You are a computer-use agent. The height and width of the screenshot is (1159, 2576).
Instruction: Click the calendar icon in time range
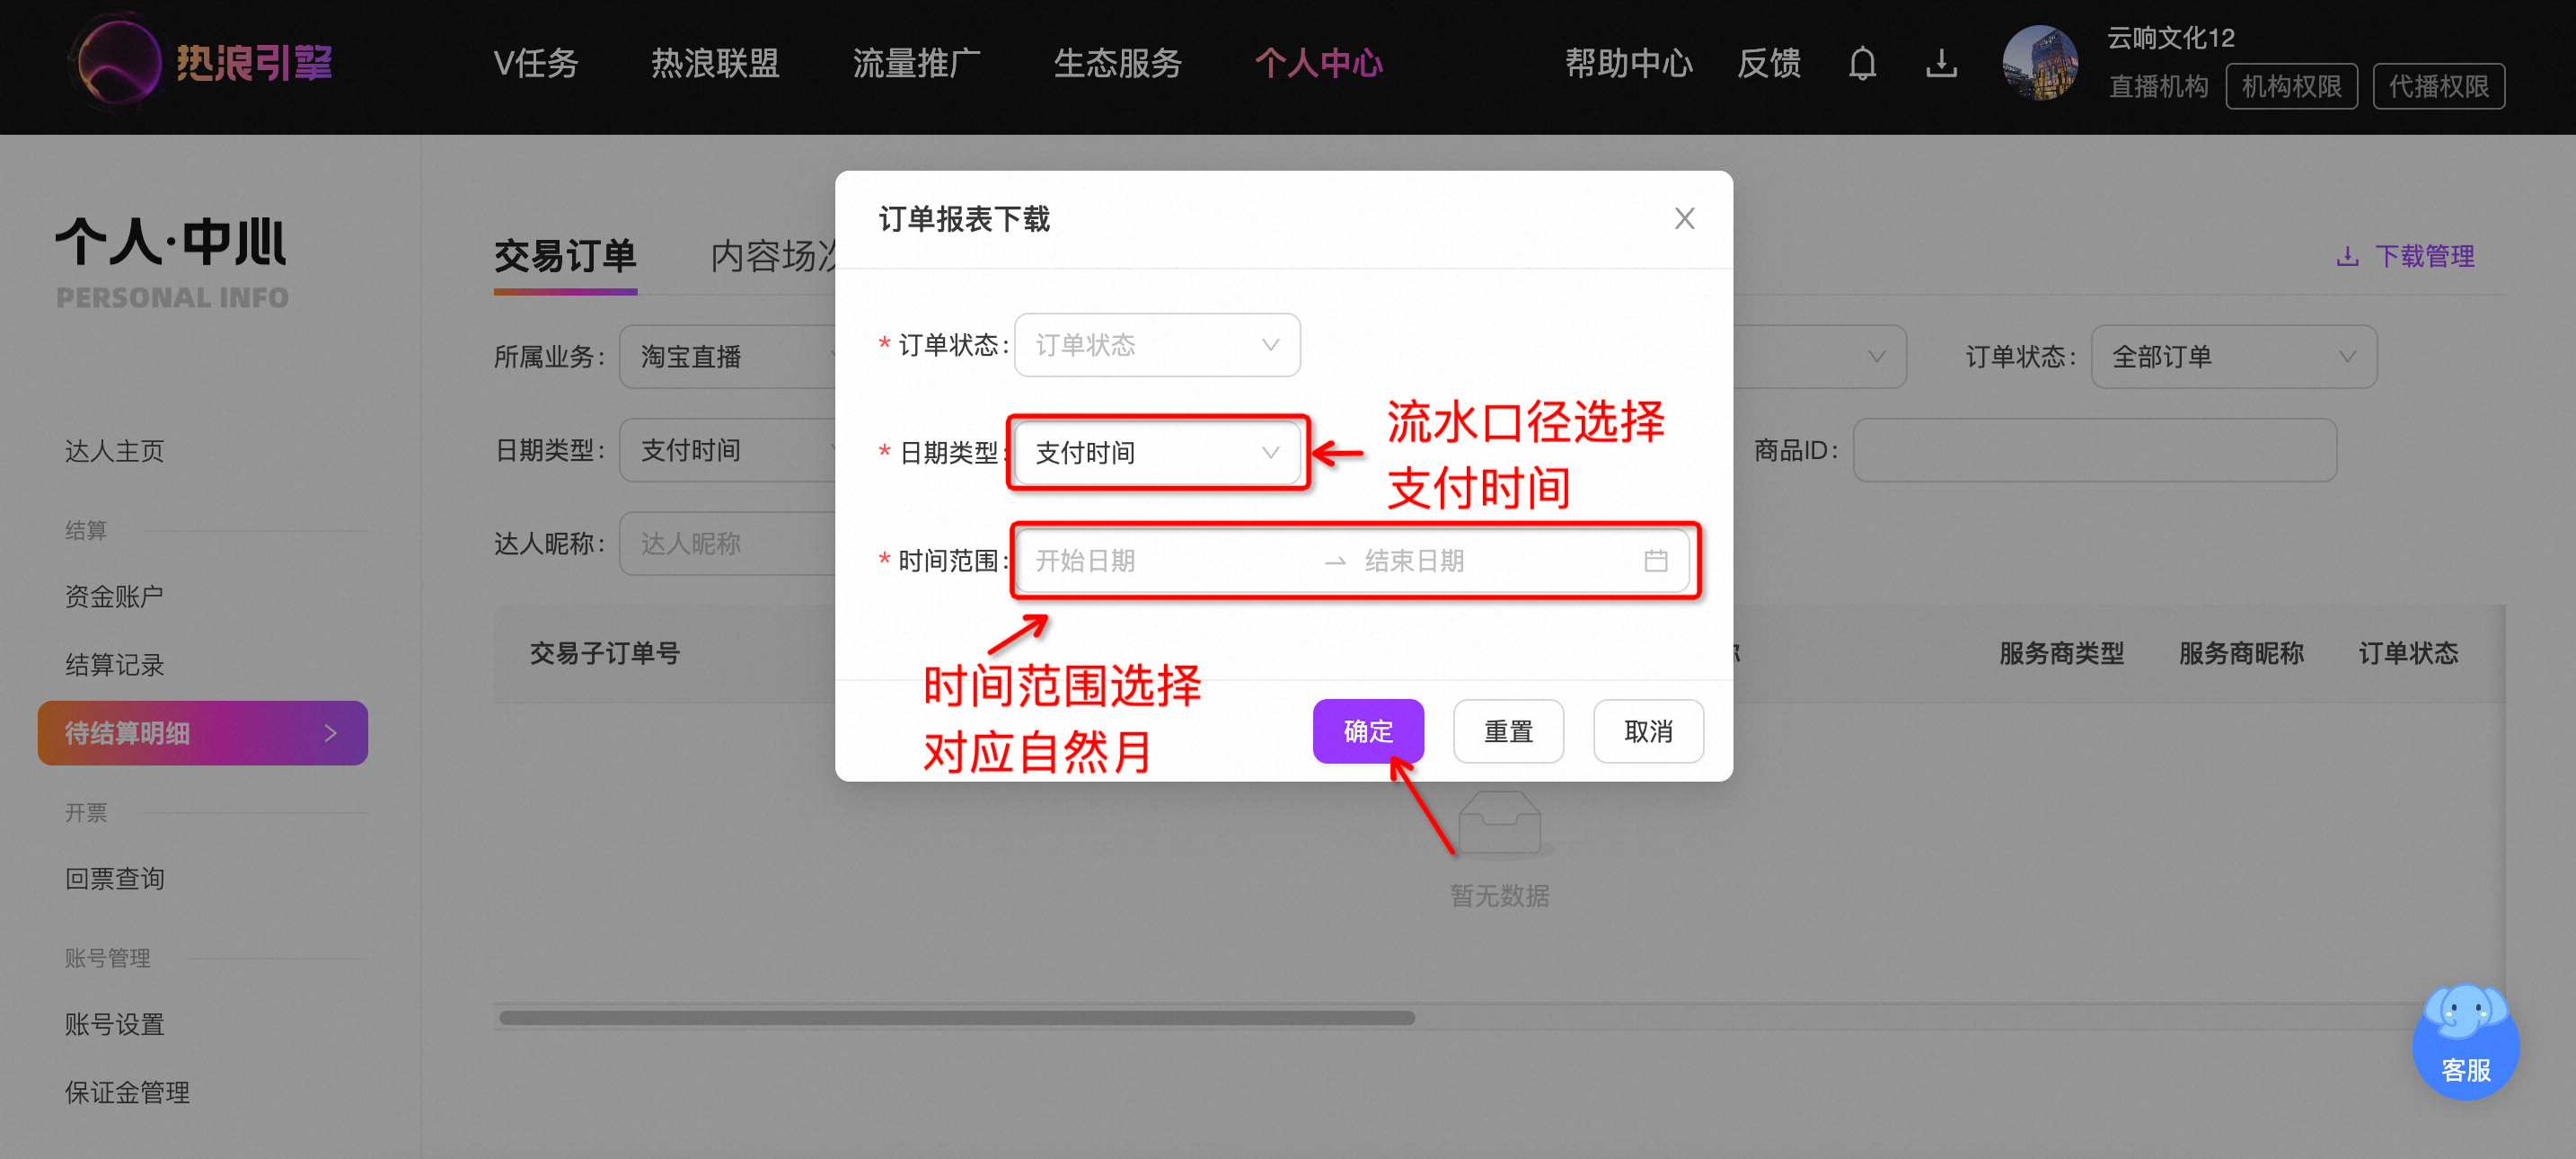(1656, 561)
